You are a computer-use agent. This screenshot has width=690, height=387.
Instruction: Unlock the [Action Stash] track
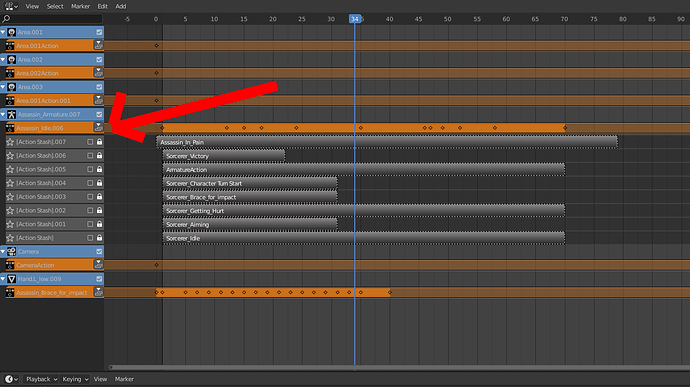pyautogui.click(x=99, y=238)
